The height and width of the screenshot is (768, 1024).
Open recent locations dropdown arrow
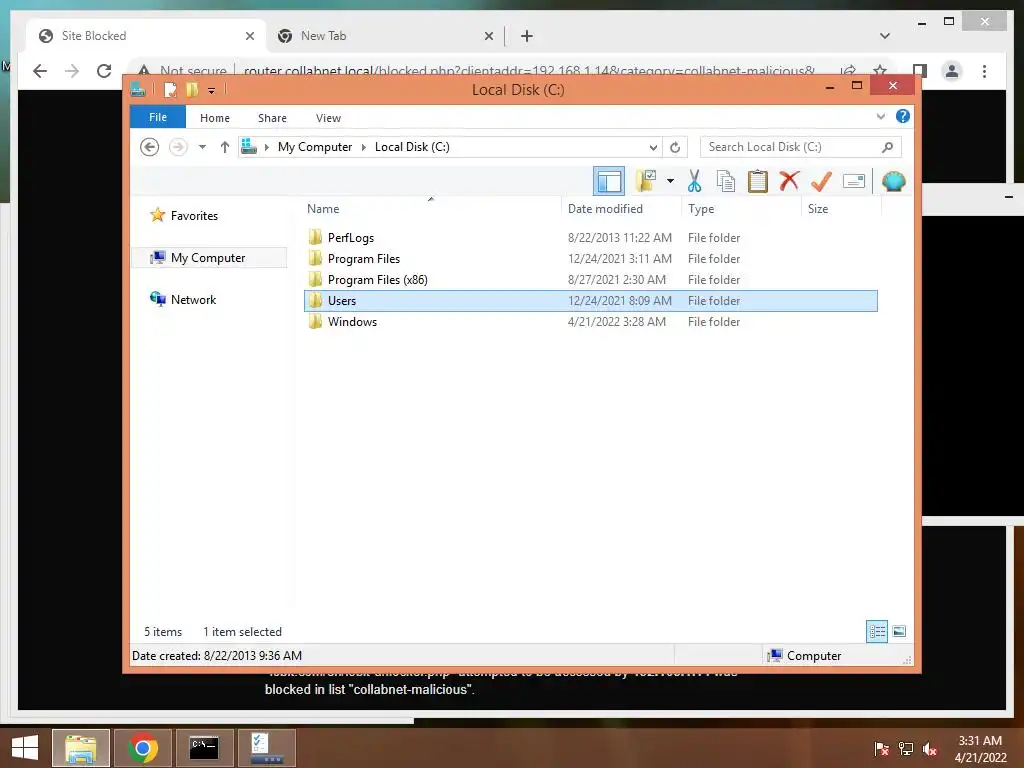point(202,147)
